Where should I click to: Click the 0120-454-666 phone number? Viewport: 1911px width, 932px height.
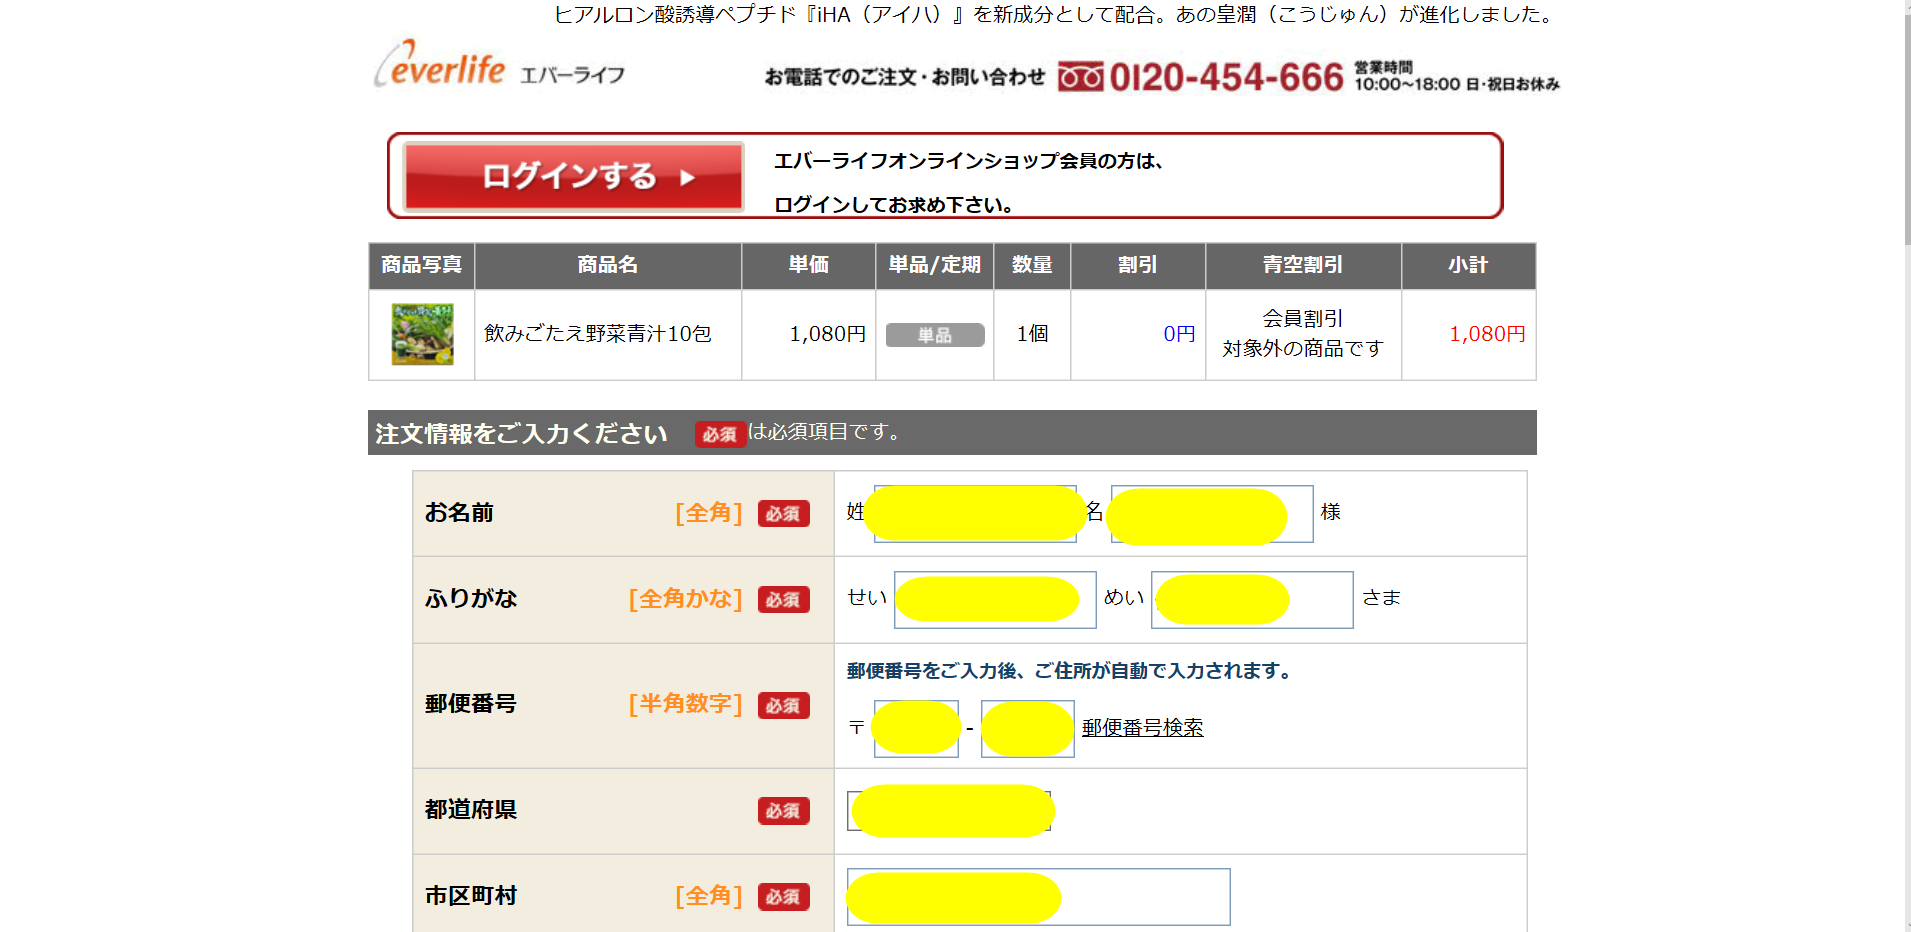1226,77
